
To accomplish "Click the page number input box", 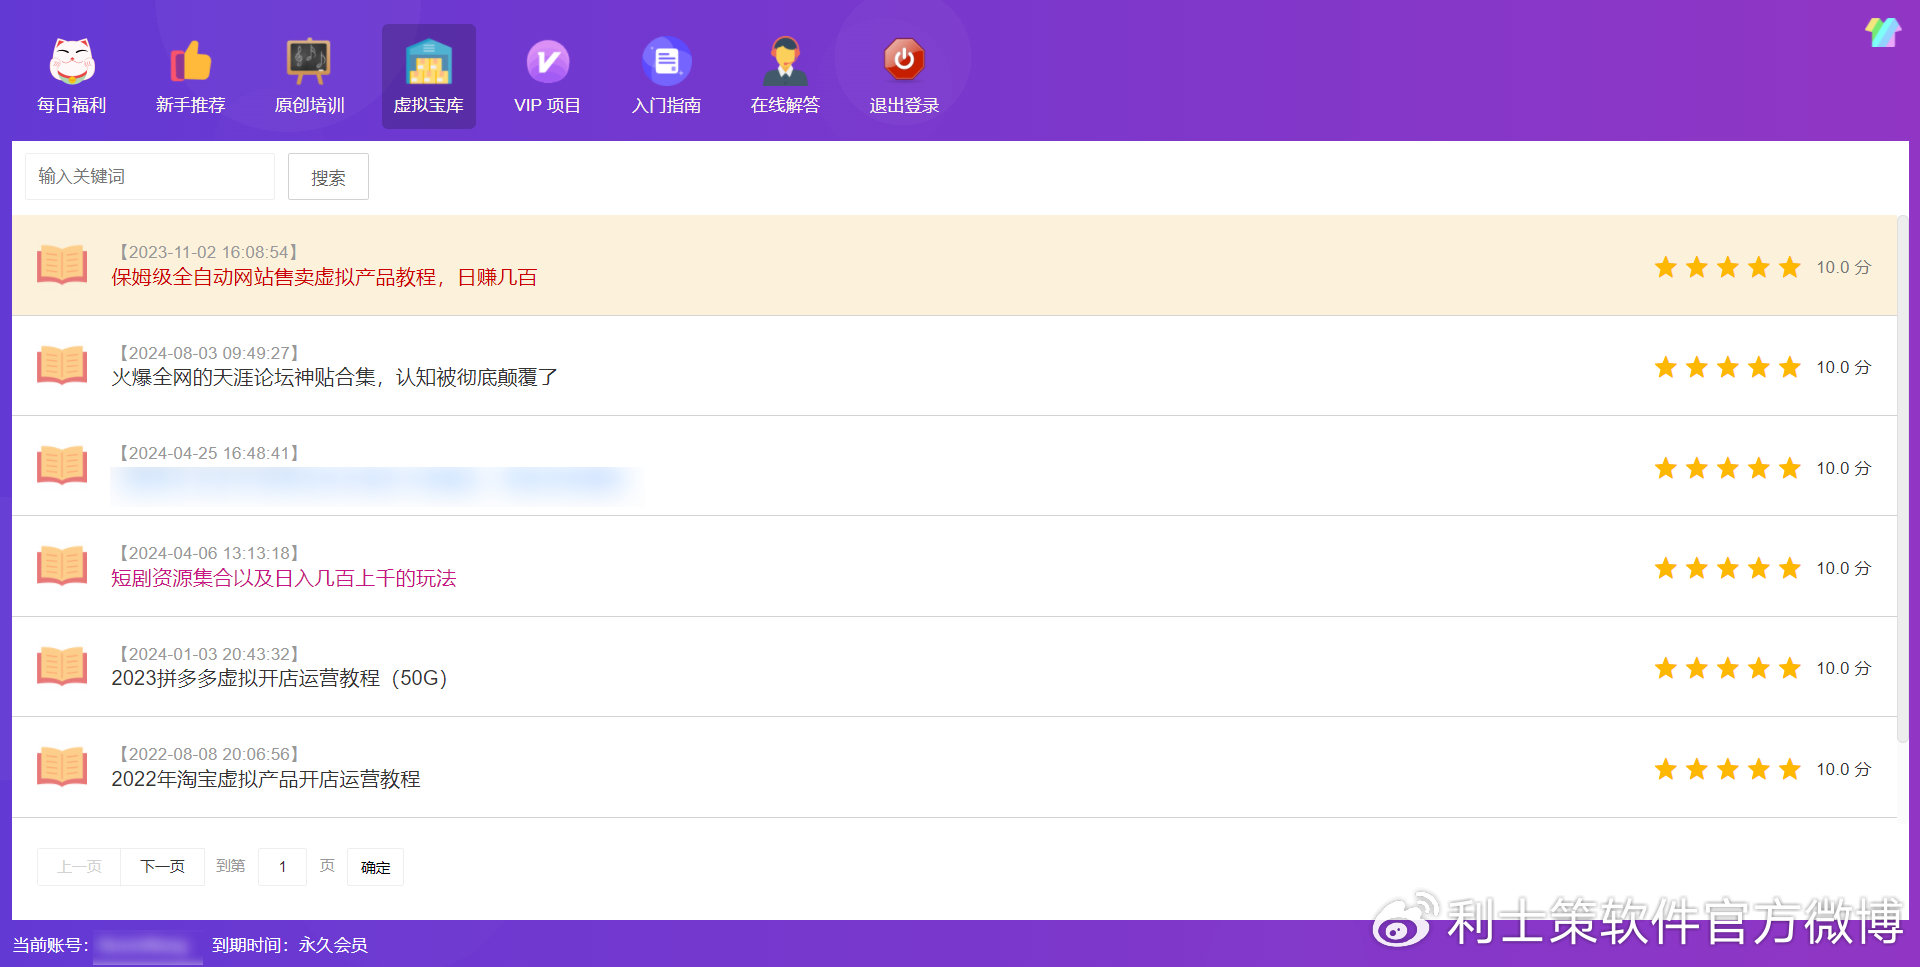I will (x=282, y=867).
